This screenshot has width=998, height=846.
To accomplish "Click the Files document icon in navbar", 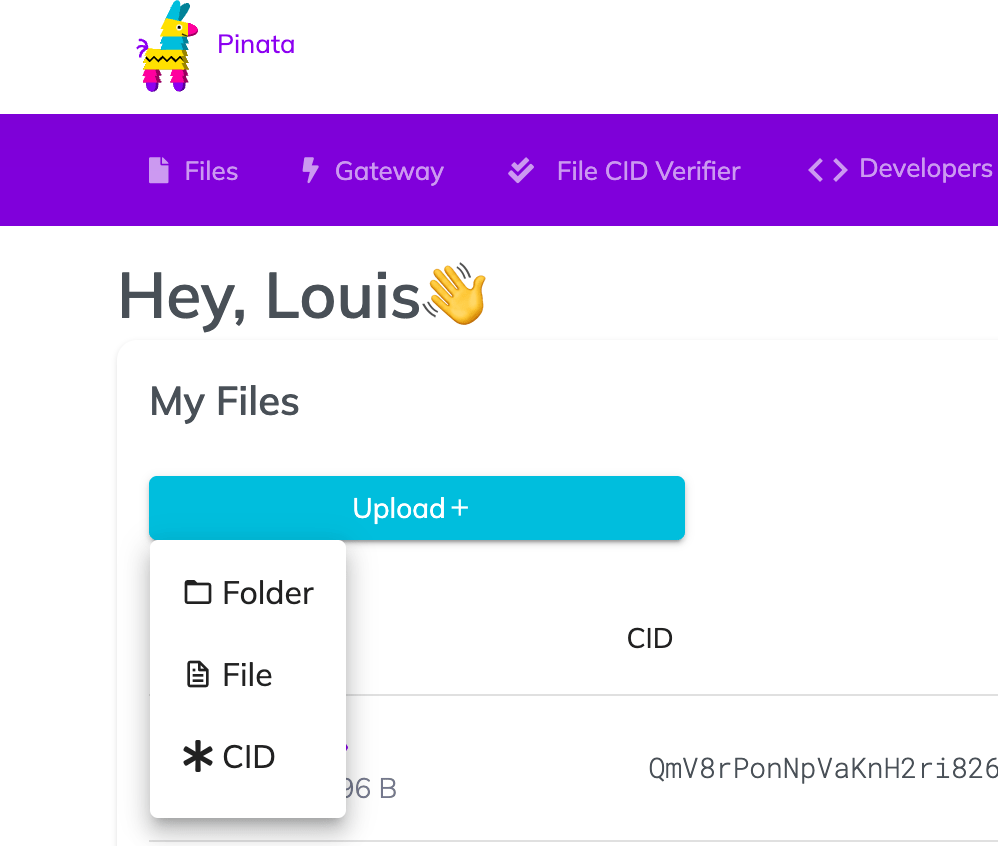I will [x=158, y=171].
